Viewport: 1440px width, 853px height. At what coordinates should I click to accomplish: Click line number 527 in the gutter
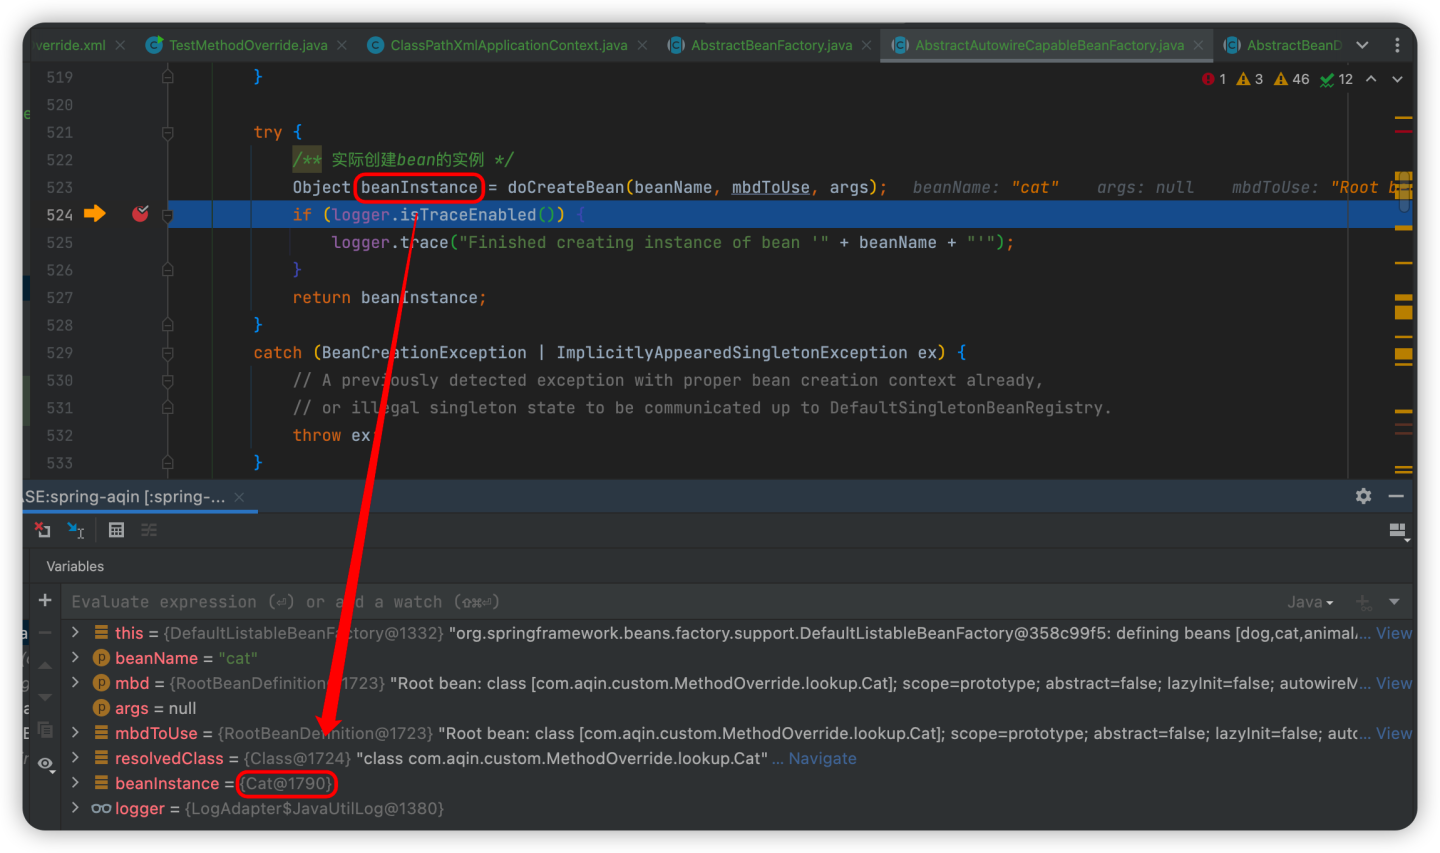click(x=59, y=297)
